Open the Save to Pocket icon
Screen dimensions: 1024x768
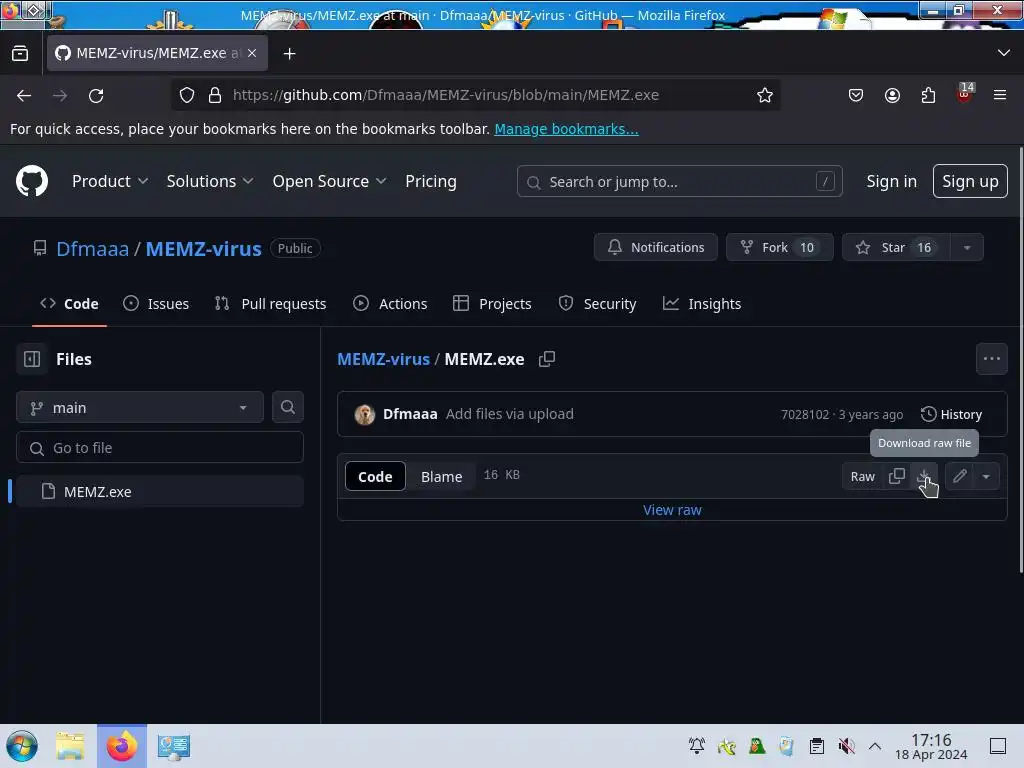(856, 95)
